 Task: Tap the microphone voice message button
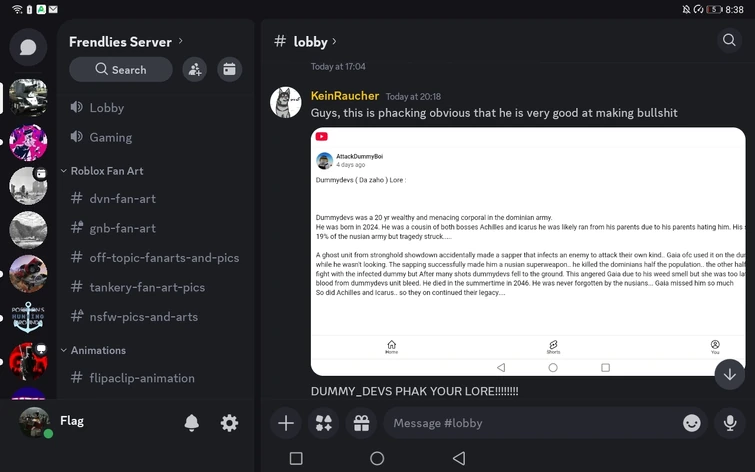point(730,423)
